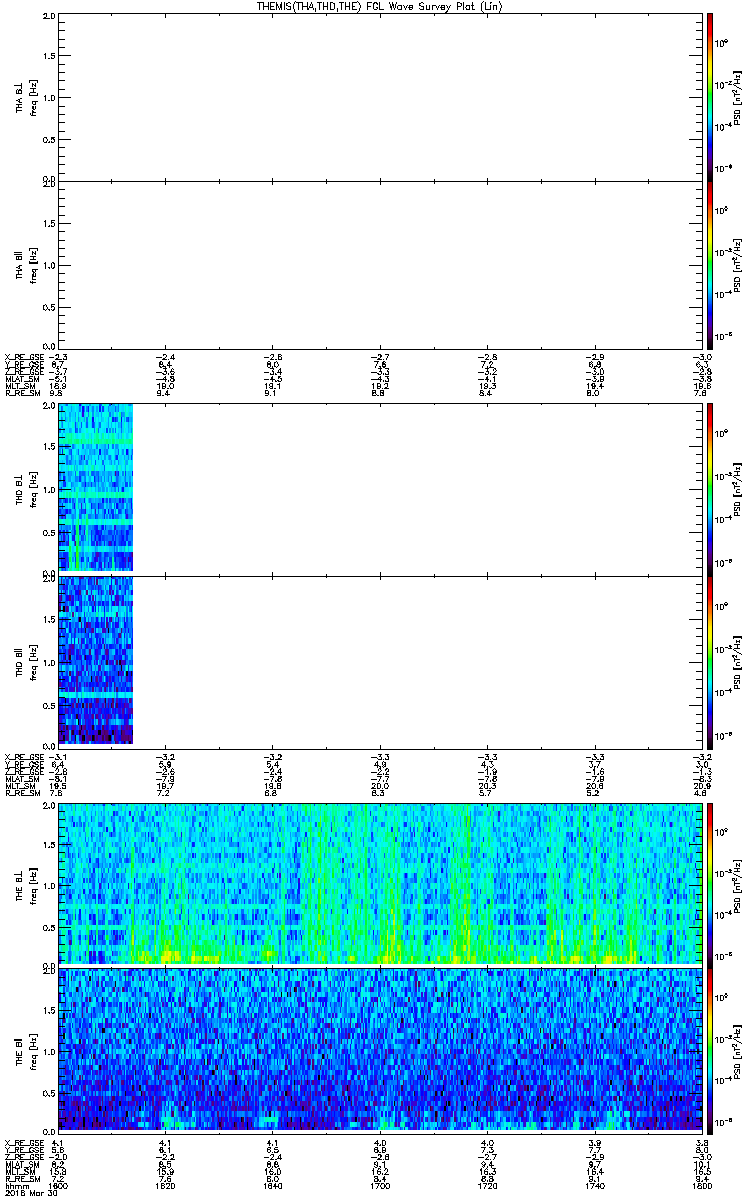Screen dimensions: 750x1200
Task: Click the THA B⊥ freq axis label
Action: [32, 96]
